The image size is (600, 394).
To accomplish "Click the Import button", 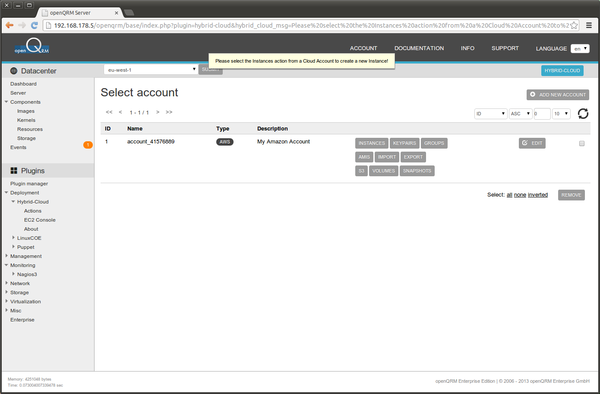I will tap(387, 157).
